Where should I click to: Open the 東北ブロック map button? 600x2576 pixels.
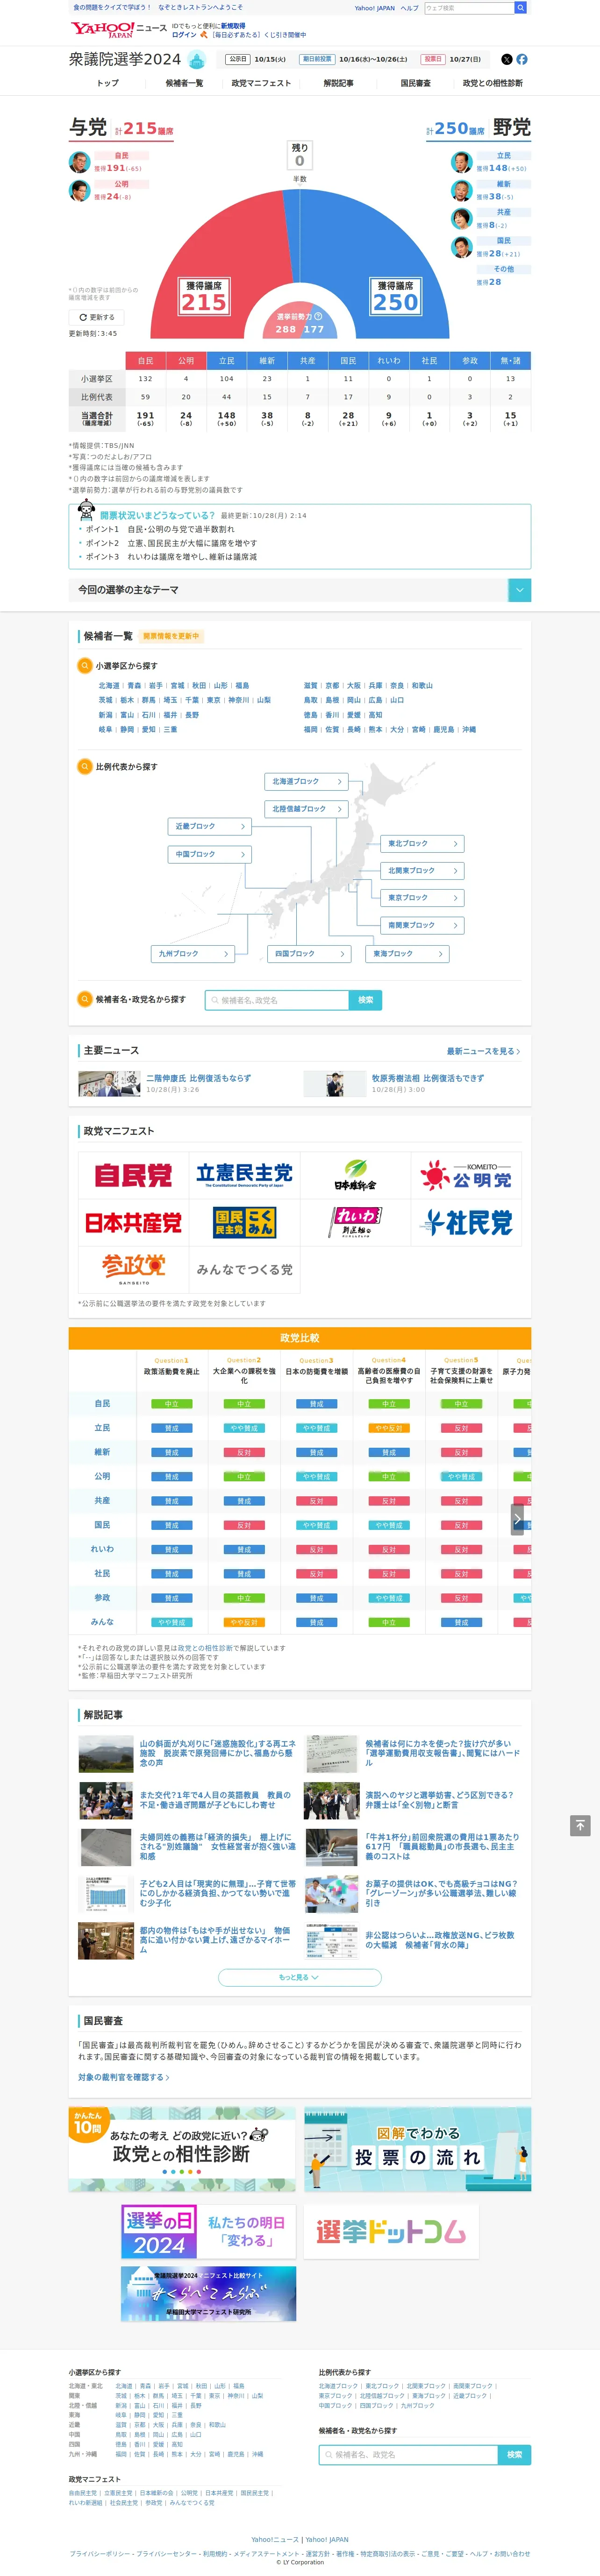pos(422,843)
